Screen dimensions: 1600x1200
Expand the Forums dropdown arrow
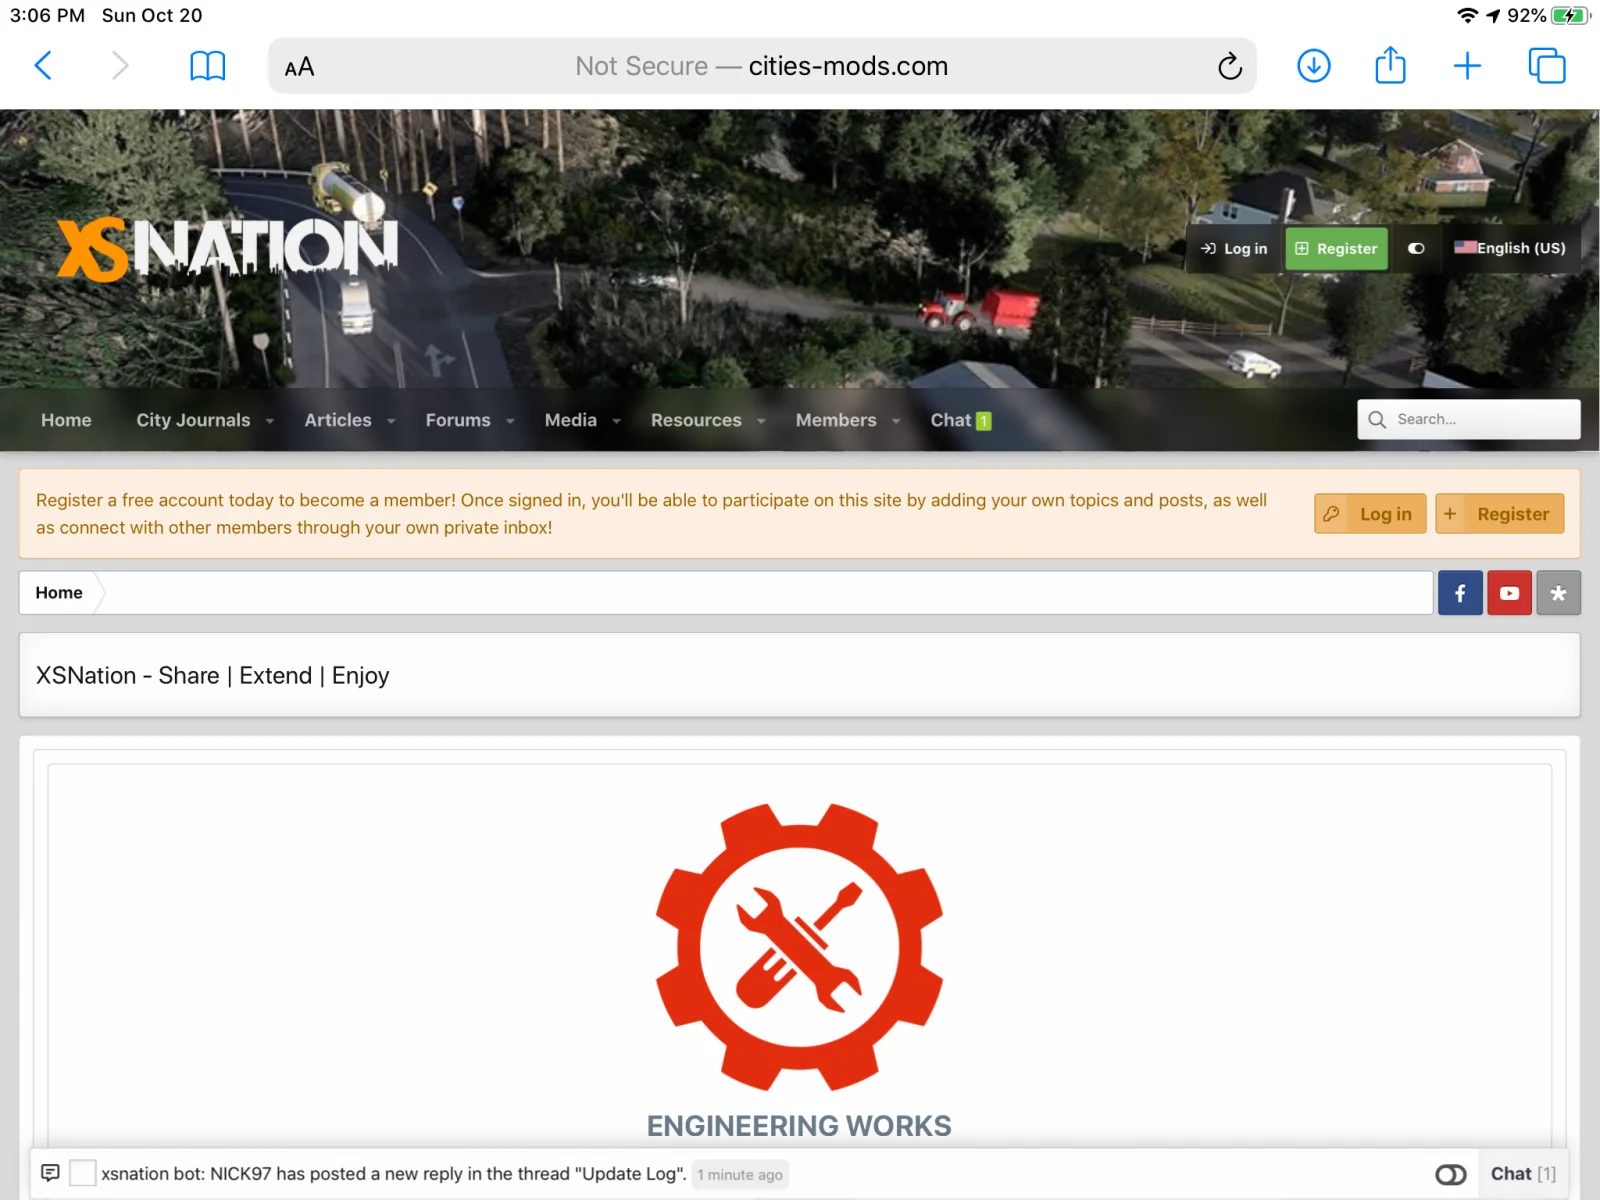tap(510, 421)
